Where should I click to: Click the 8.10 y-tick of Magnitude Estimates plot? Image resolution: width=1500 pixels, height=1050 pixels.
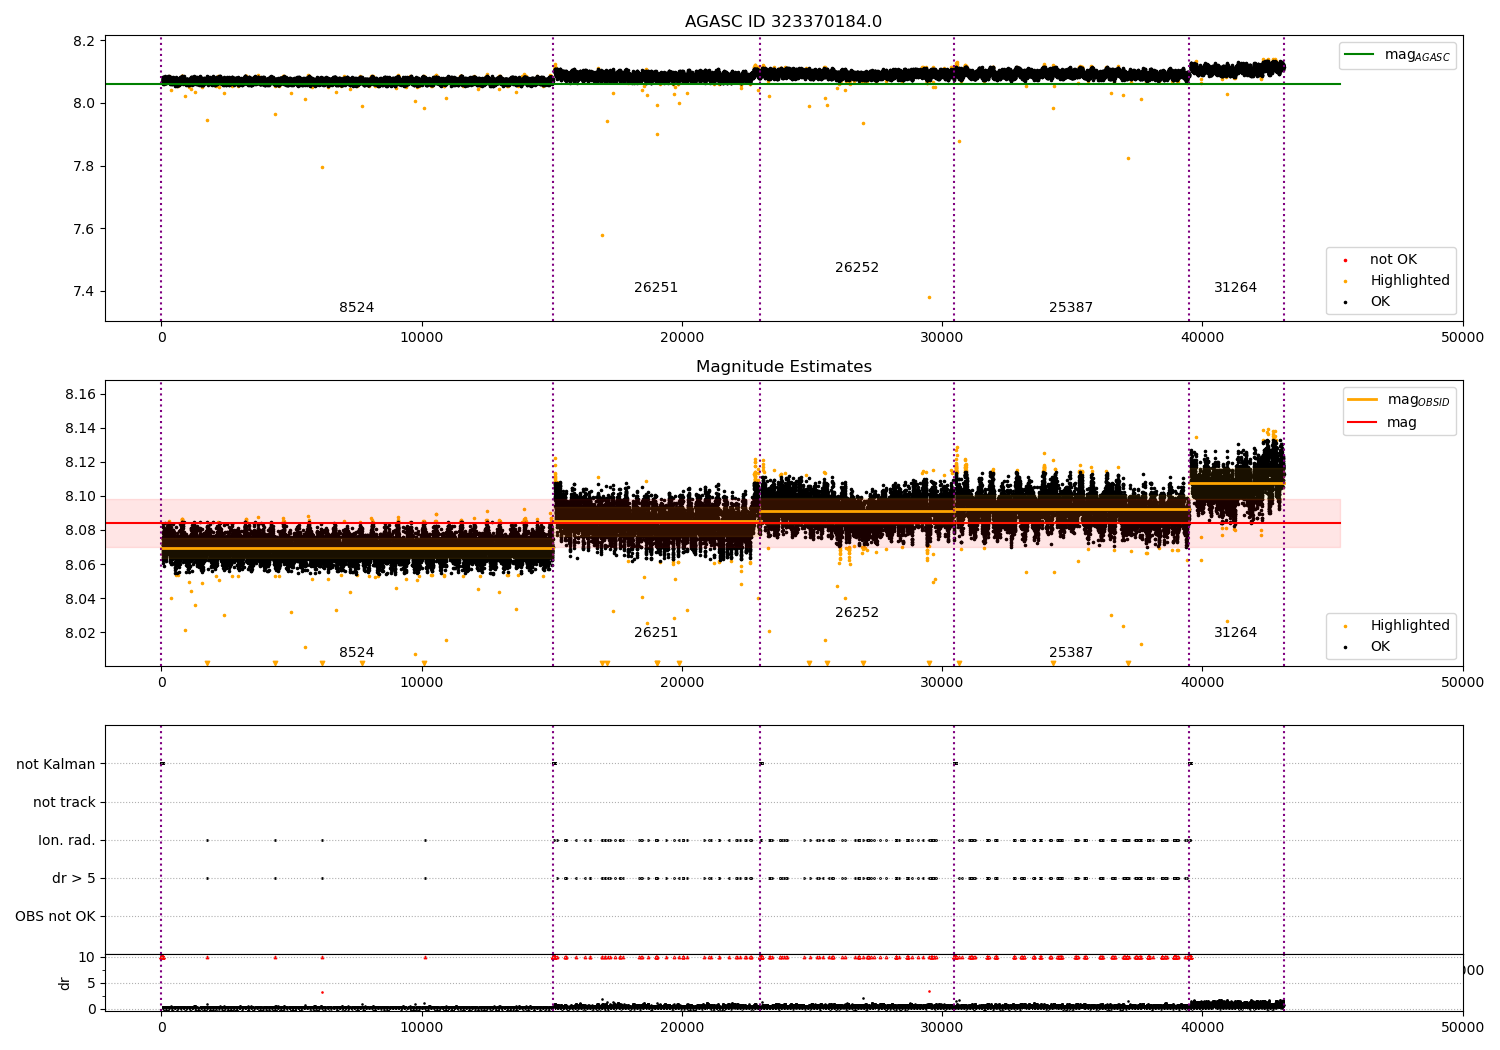(80, 497)
